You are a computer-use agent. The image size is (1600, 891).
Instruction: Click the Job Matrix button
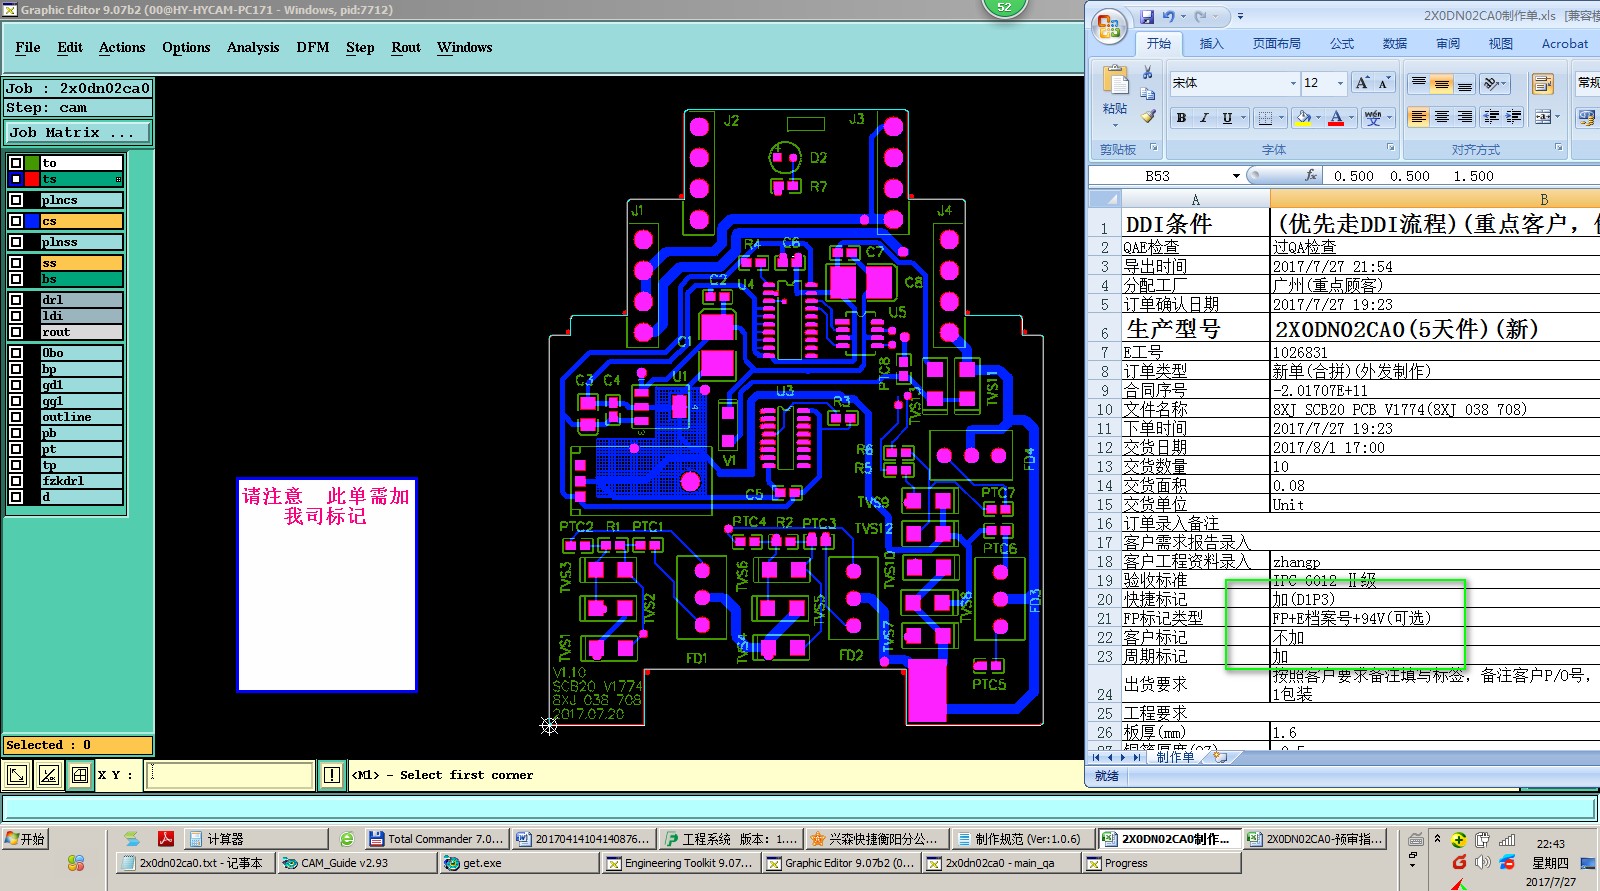tap(78, 132)
